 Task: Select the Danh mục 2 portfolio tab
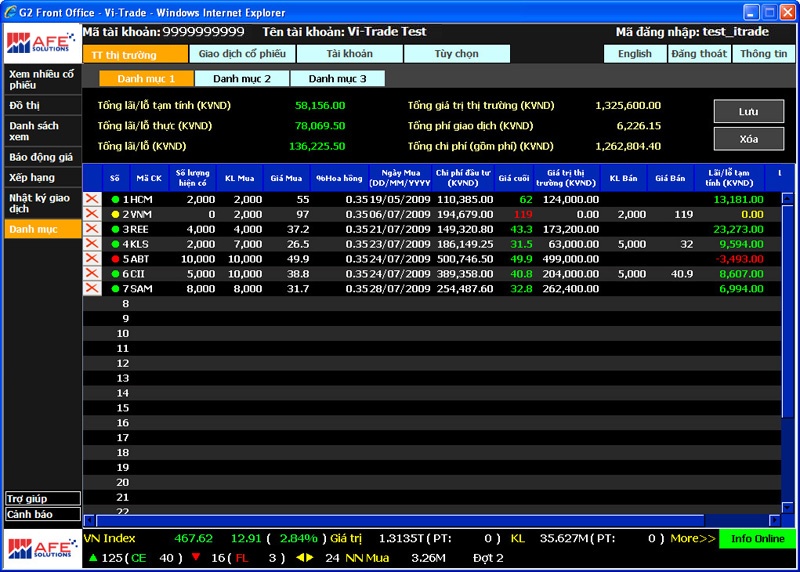point(242,79)
